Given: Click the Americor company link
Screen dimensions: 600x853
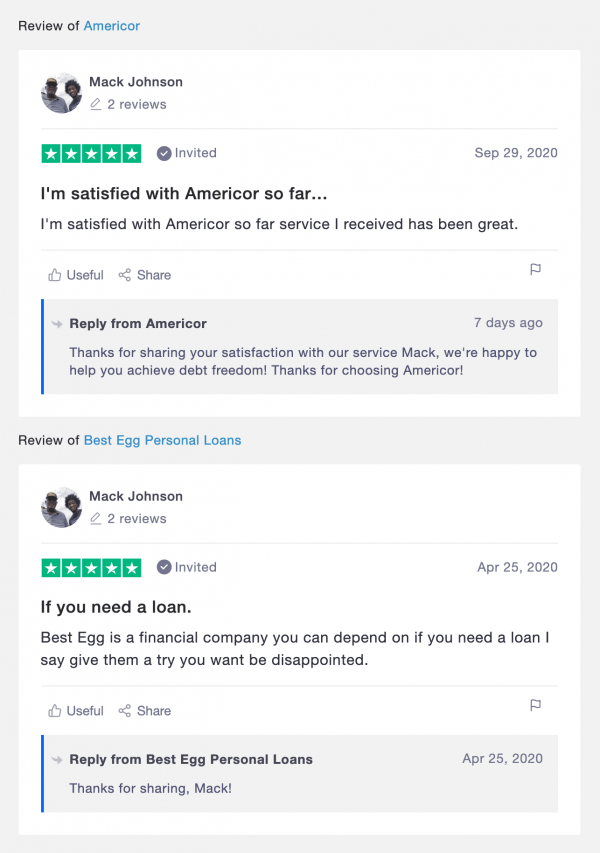Looking at the screenshot, I should coord(112,26).
